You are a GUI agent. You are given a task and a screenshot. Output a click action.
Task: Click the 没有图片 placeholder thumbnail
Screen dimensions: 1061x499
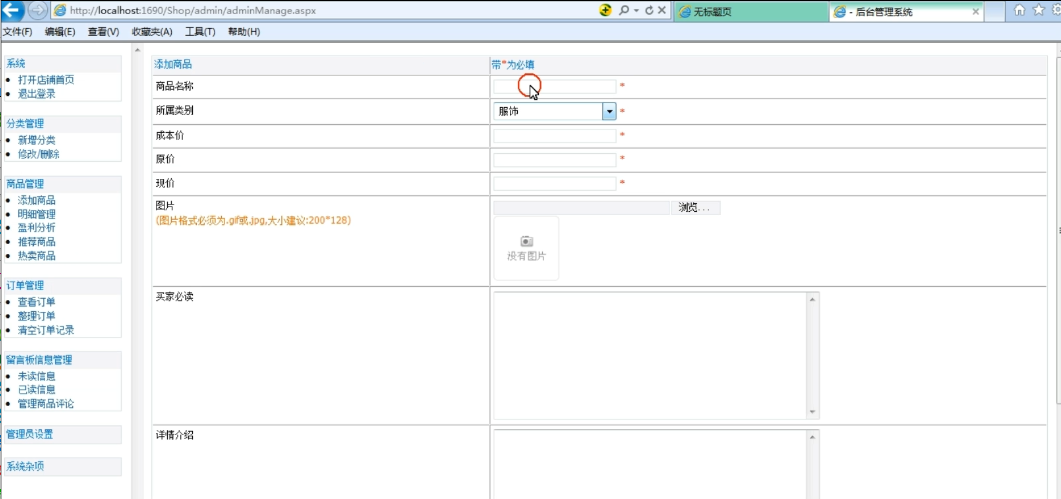point(526,248)
